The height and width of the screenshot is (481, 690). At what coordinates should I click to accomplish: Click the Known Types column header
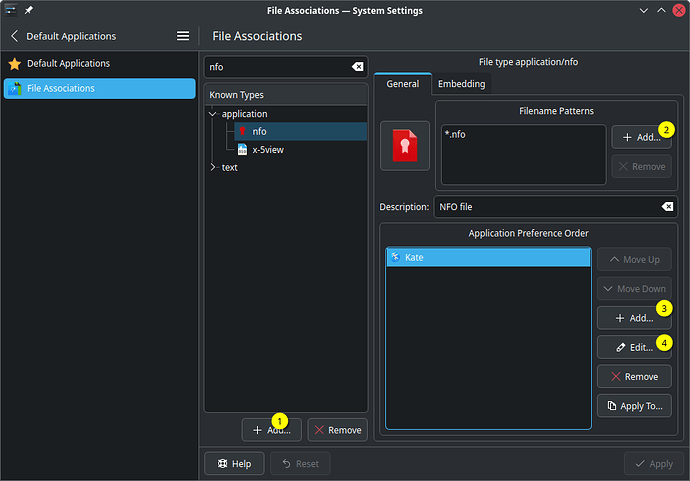(x=286, y=95)
